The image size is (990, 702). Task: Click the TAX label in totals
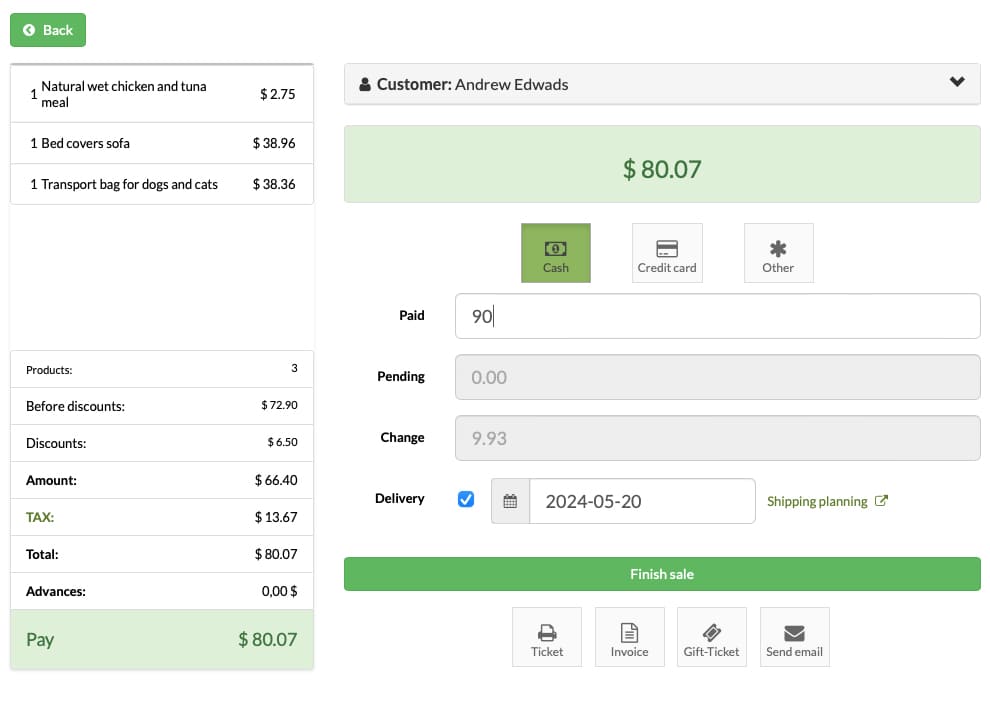(40, 517)
